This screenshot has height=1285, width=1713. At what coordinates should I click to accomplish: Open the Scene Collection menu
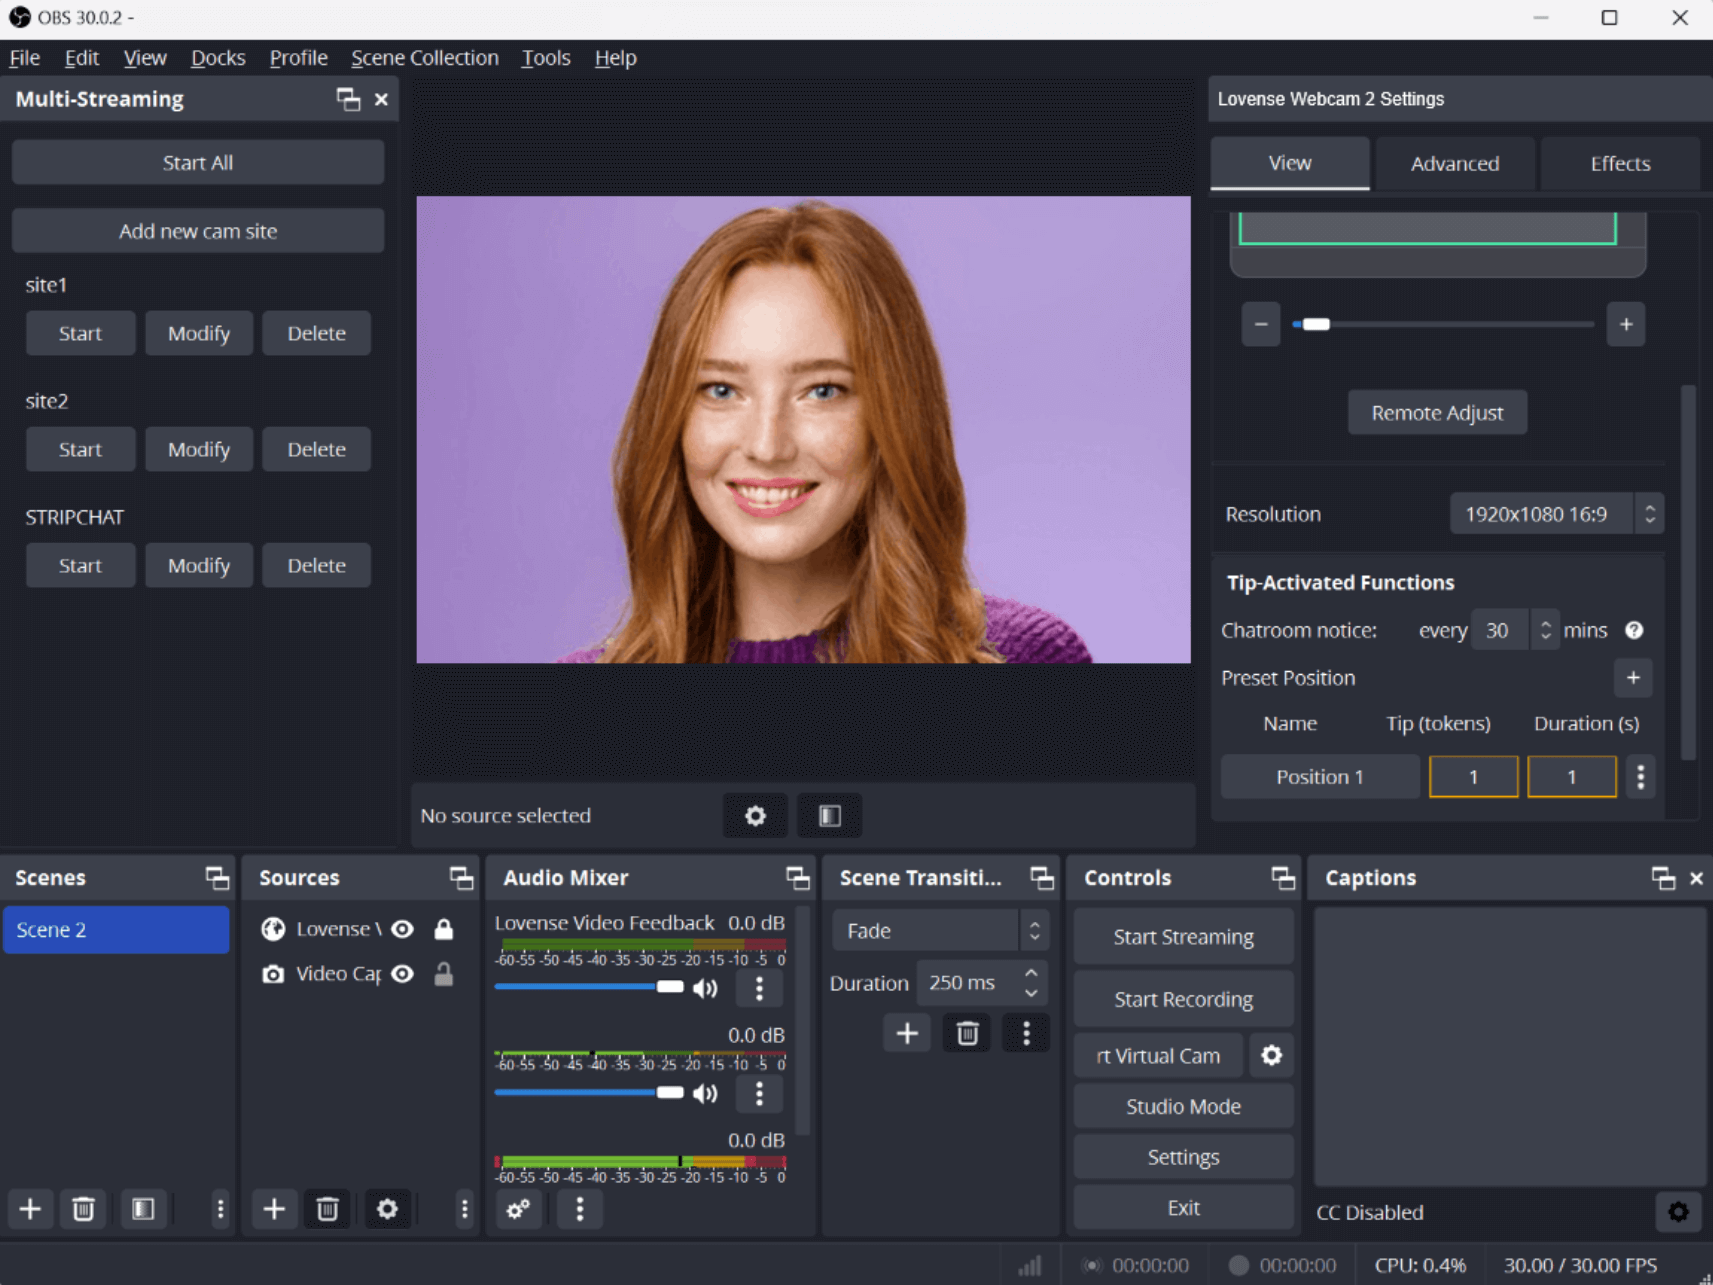click(424, 58)
